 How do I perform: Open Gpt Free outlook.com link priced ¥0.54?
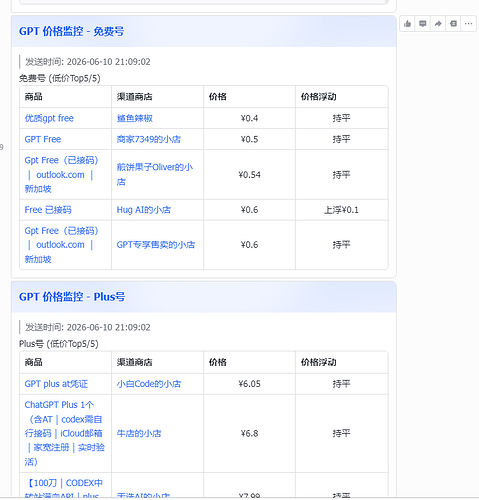pos(61,175)
